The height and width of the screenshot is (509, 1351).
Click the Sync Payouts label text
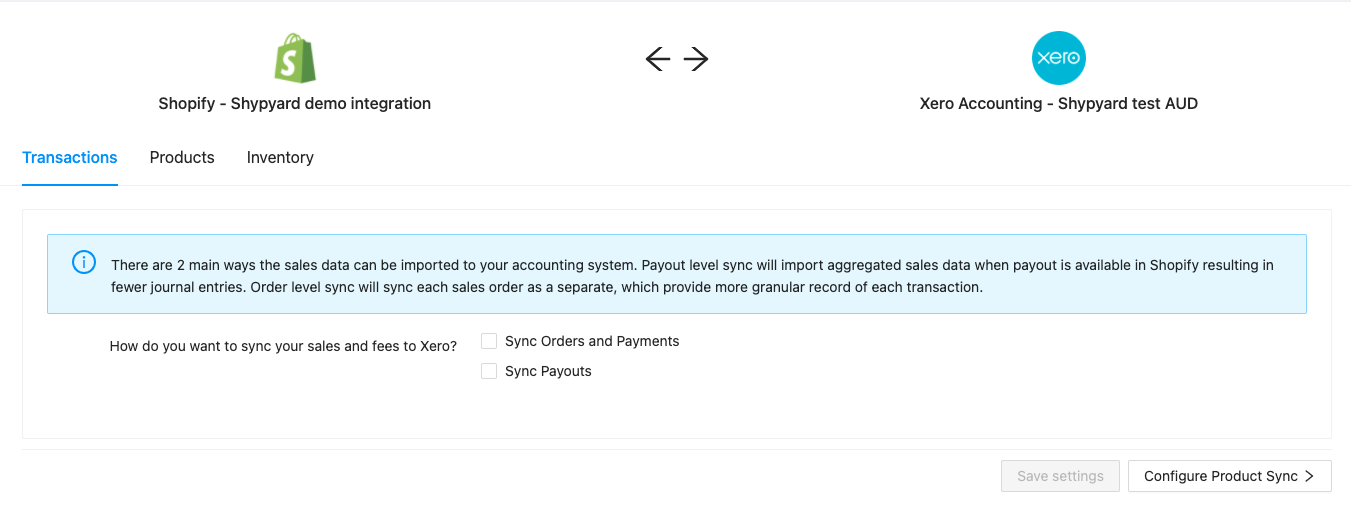pyautogui.click(x=548, y=371)
